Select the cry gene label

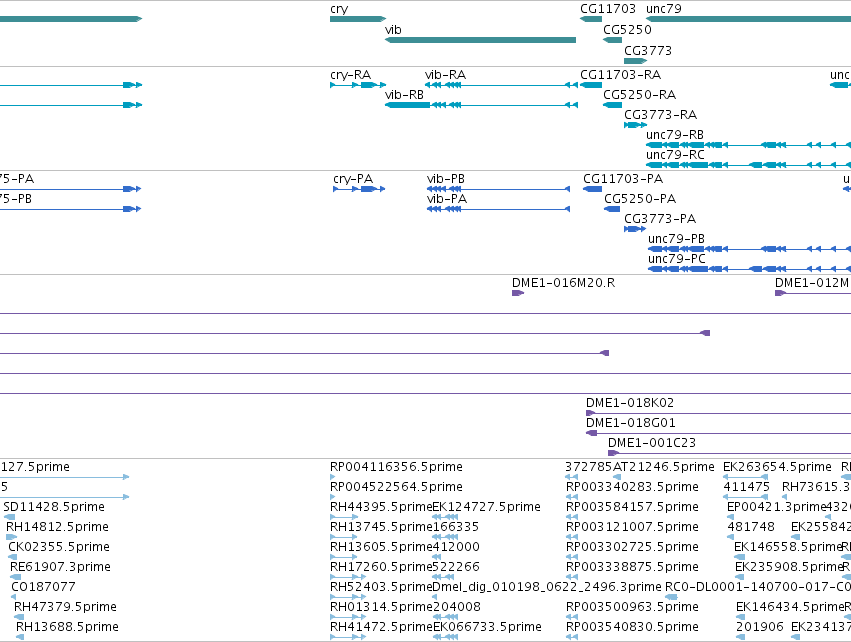click(339, 9)
